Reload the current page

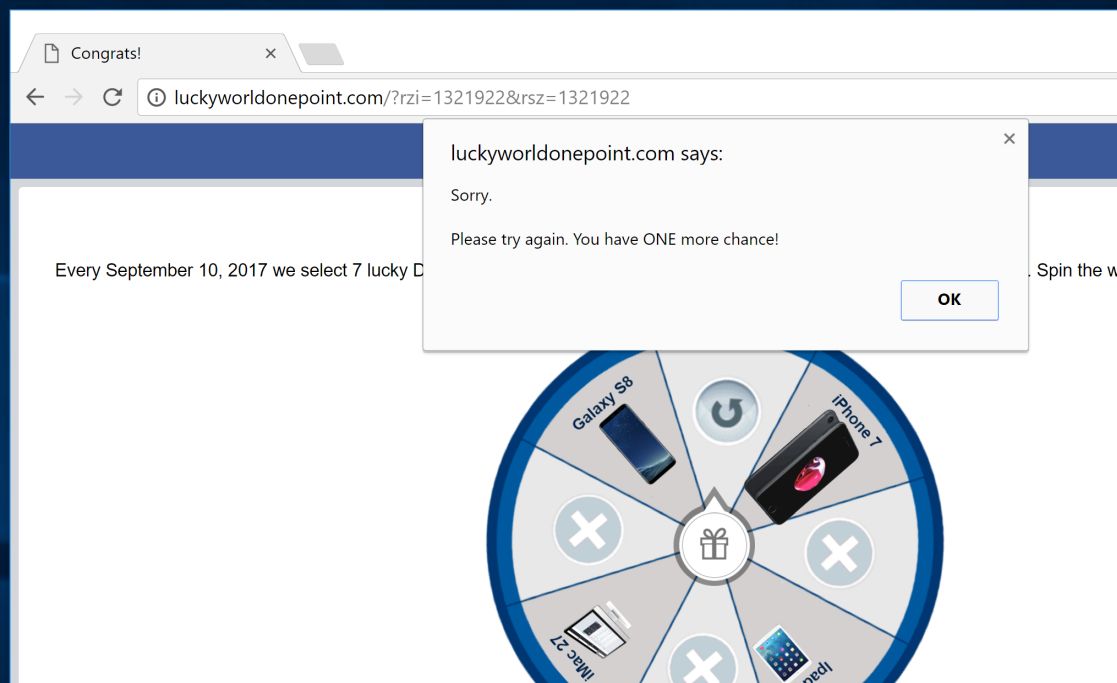click(113, 97)
